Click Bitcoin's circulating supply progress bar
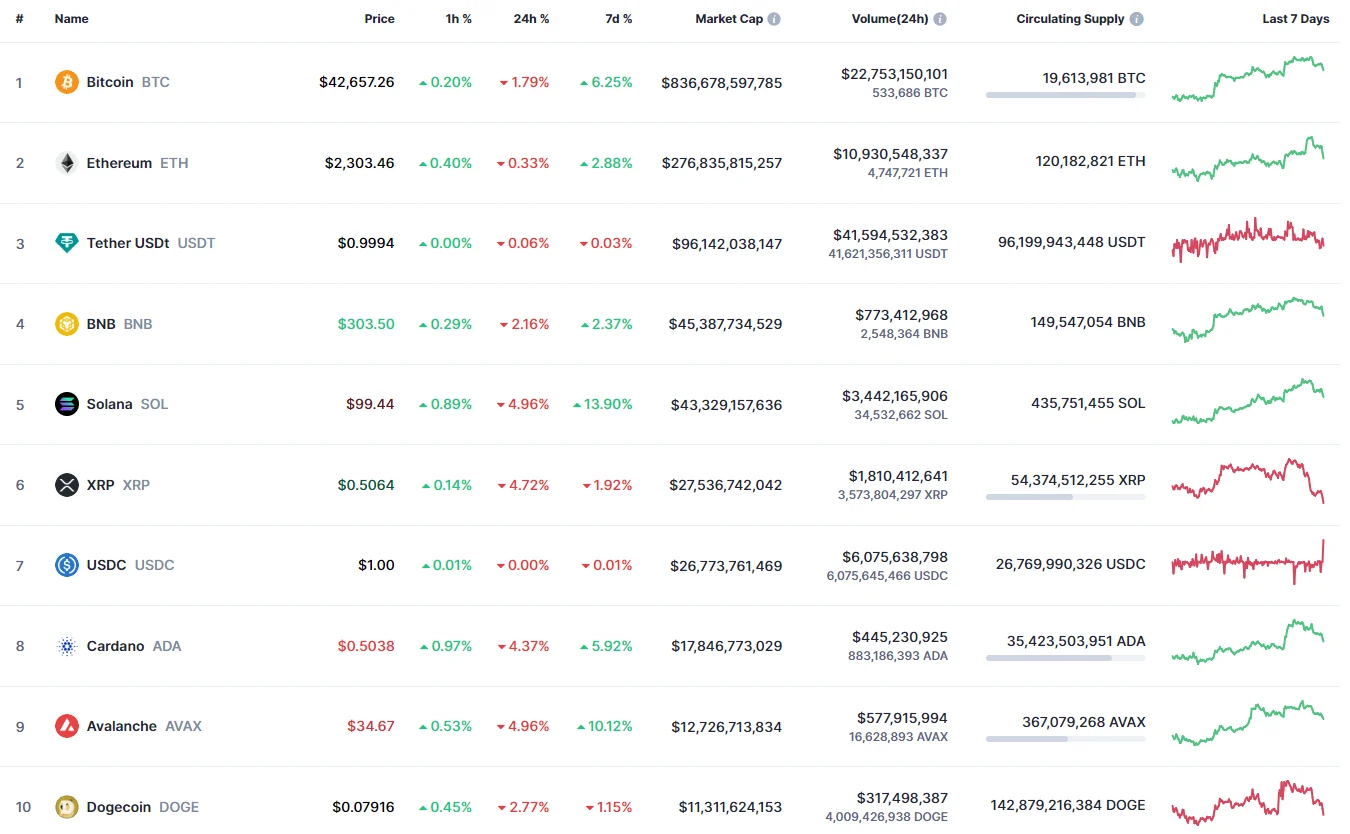 (1065, 95)
